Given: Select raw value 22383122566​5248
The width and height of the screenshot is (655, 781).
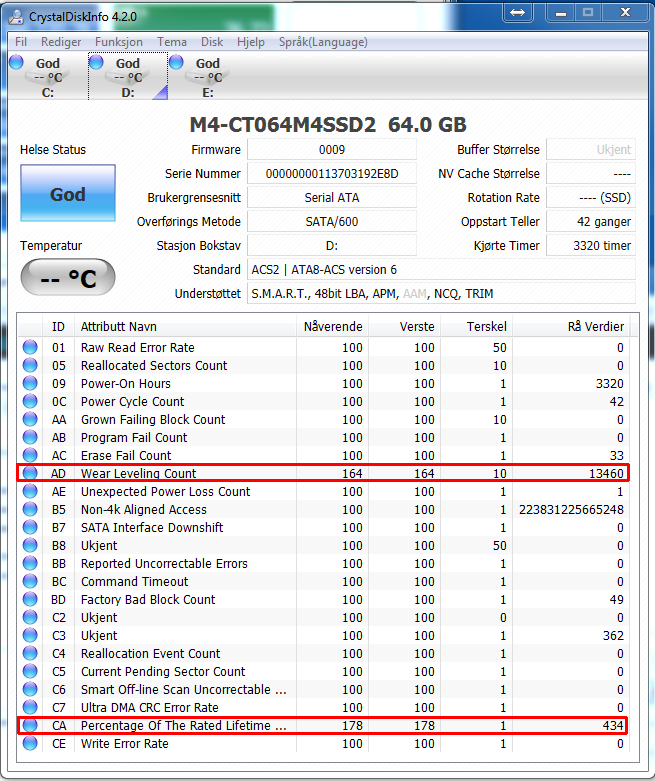Looking at the screenshot, I should tap(571, 509).
